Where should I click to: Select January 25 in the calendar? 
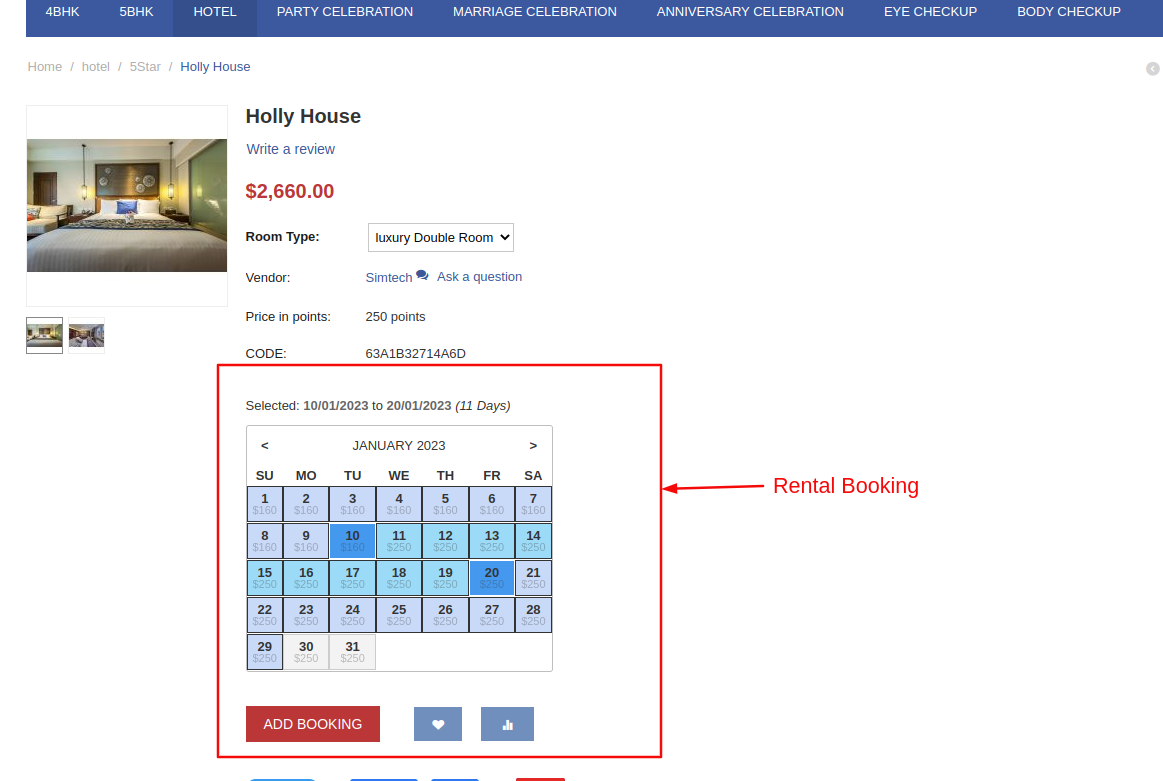[399, 614]
